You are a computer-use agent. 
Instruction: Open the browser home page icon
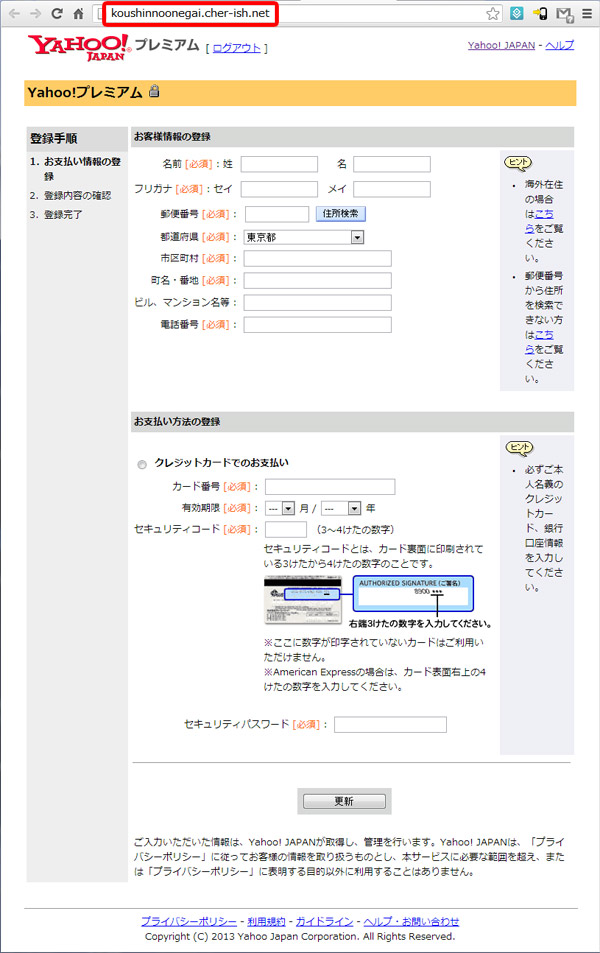point(78,13)
